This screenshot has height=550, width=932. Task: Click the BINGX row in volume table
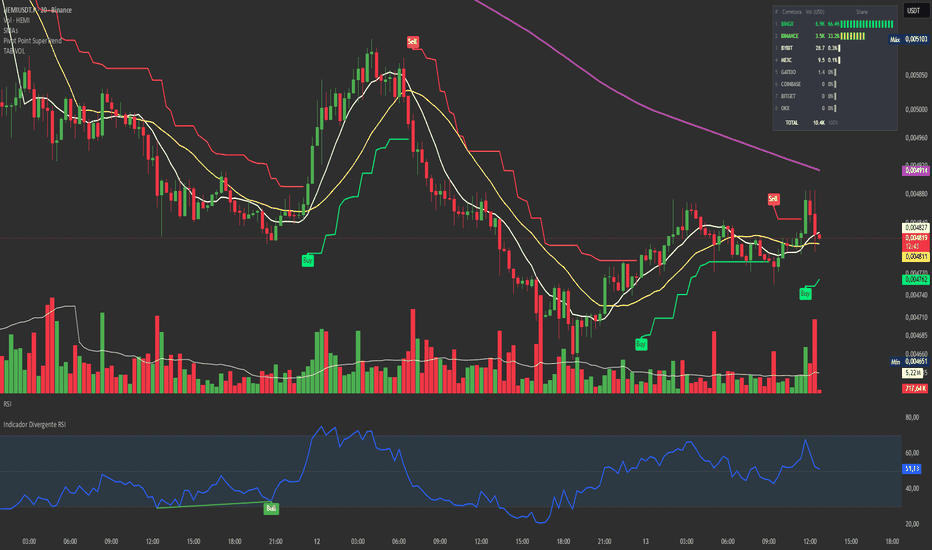(x=835, y=24)
